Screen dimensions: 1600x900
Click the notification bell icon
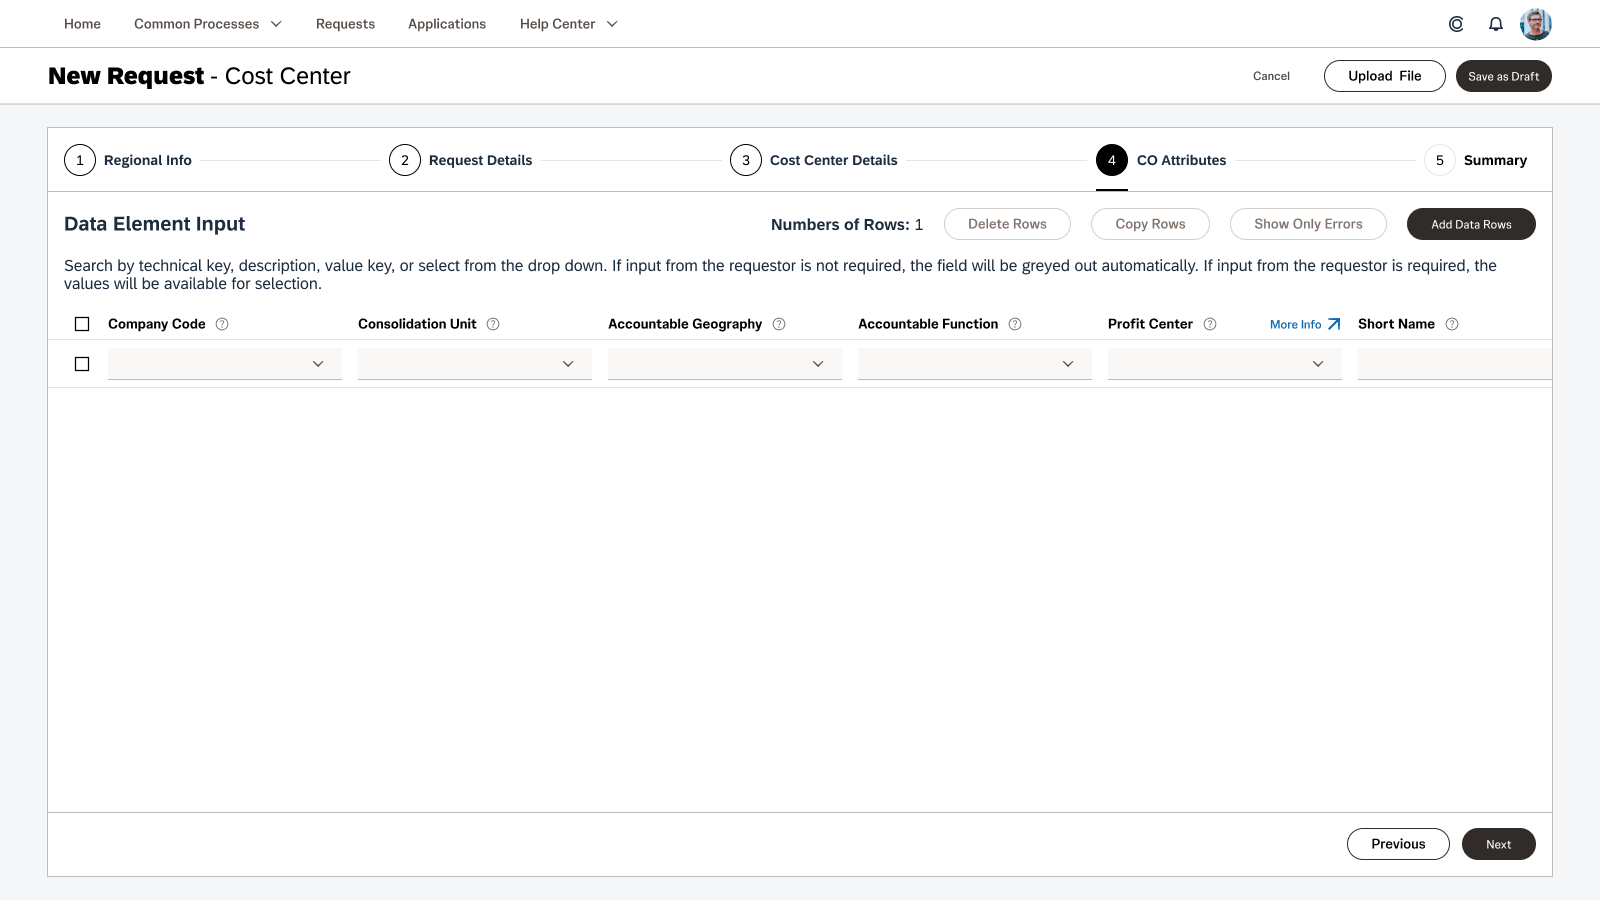coord(1496,24)
